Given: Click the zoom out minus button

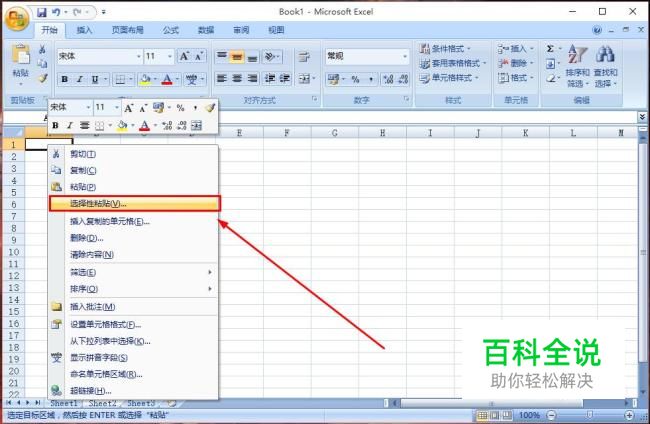Looking at the screenshot, I should pos(551,415).
